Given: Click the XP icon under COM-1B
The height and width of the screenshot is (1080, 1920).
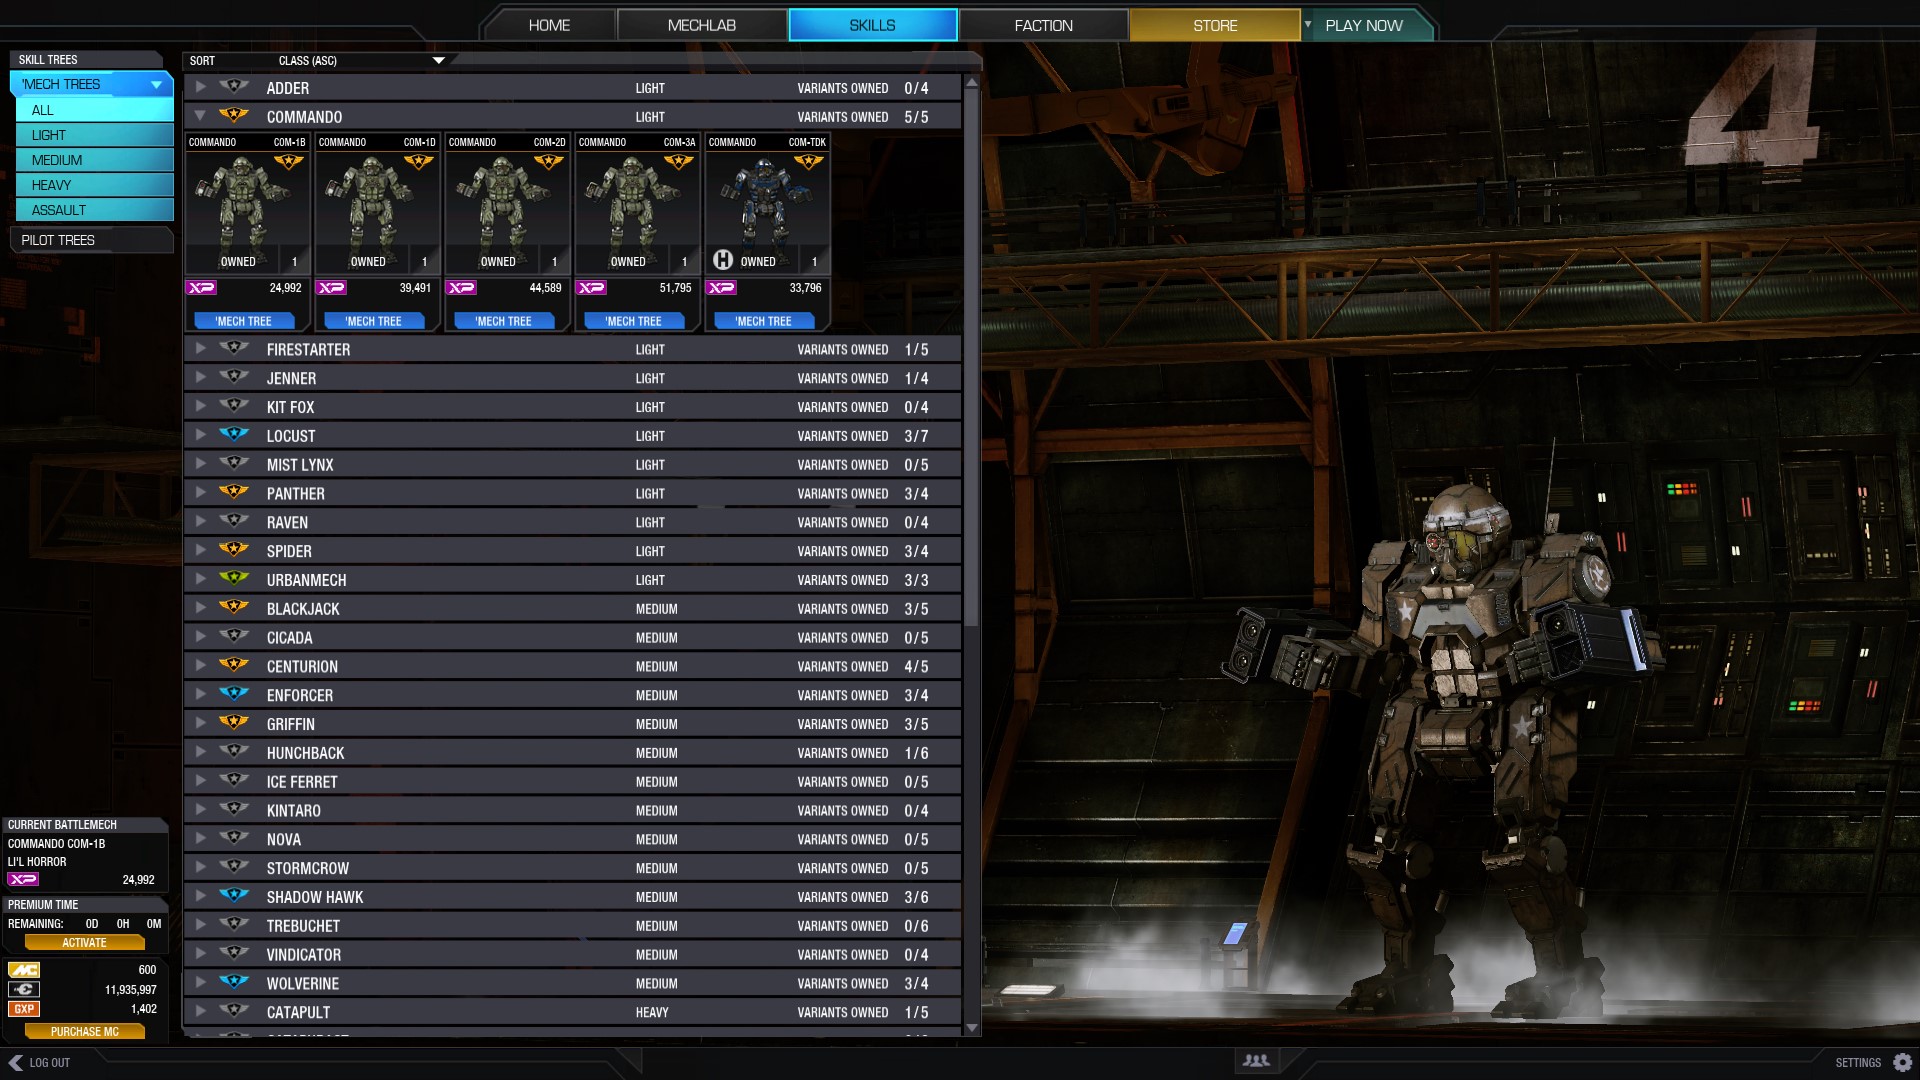Looking at the screenshot, I should coord(201,288).
